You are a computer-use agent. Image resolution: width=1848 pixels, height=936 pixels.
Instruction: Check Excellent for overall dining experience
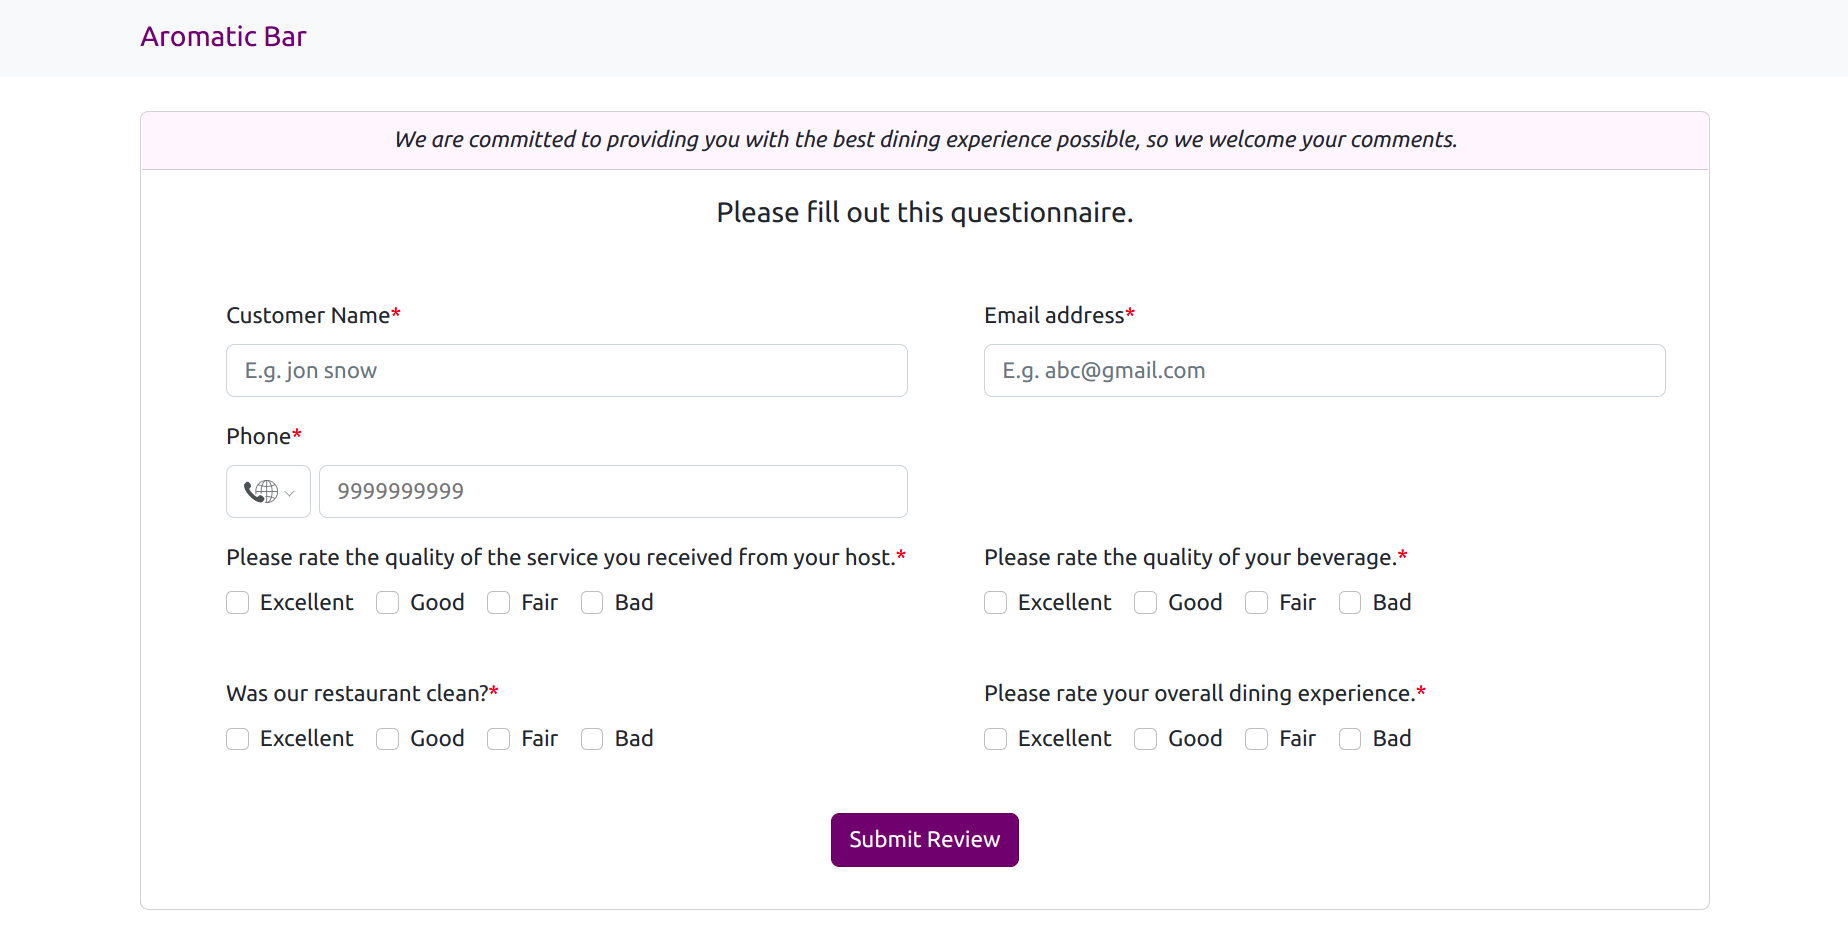tap(996, 739)
